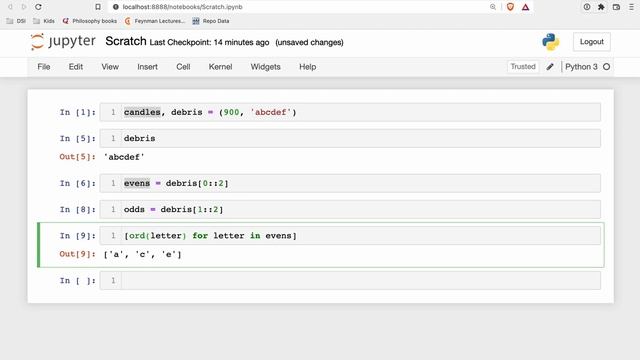Click the zoom magnifier icon in the address bar
This screenshot has width=640, height=360.
click(x=493, y=7)
